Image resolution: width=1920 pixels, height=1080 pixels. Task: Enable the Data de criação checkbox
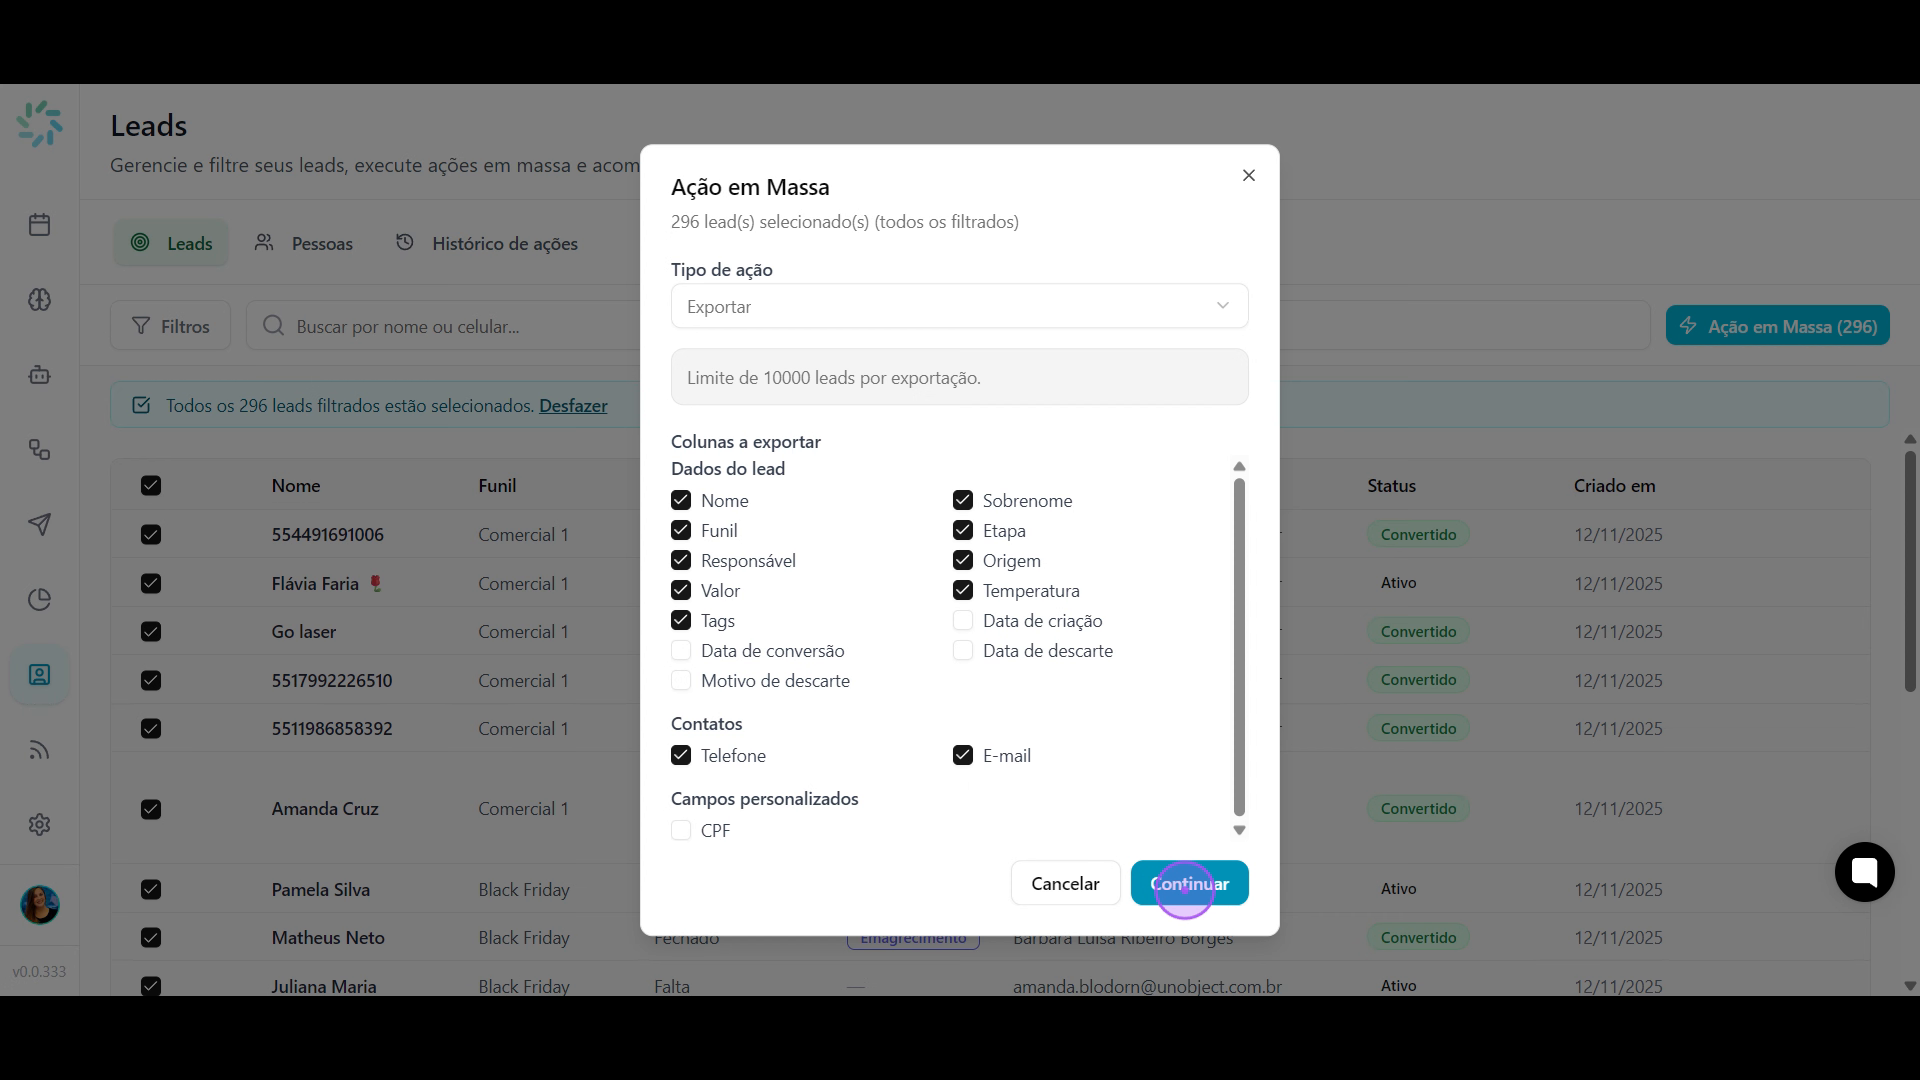(x=963, y=621)
